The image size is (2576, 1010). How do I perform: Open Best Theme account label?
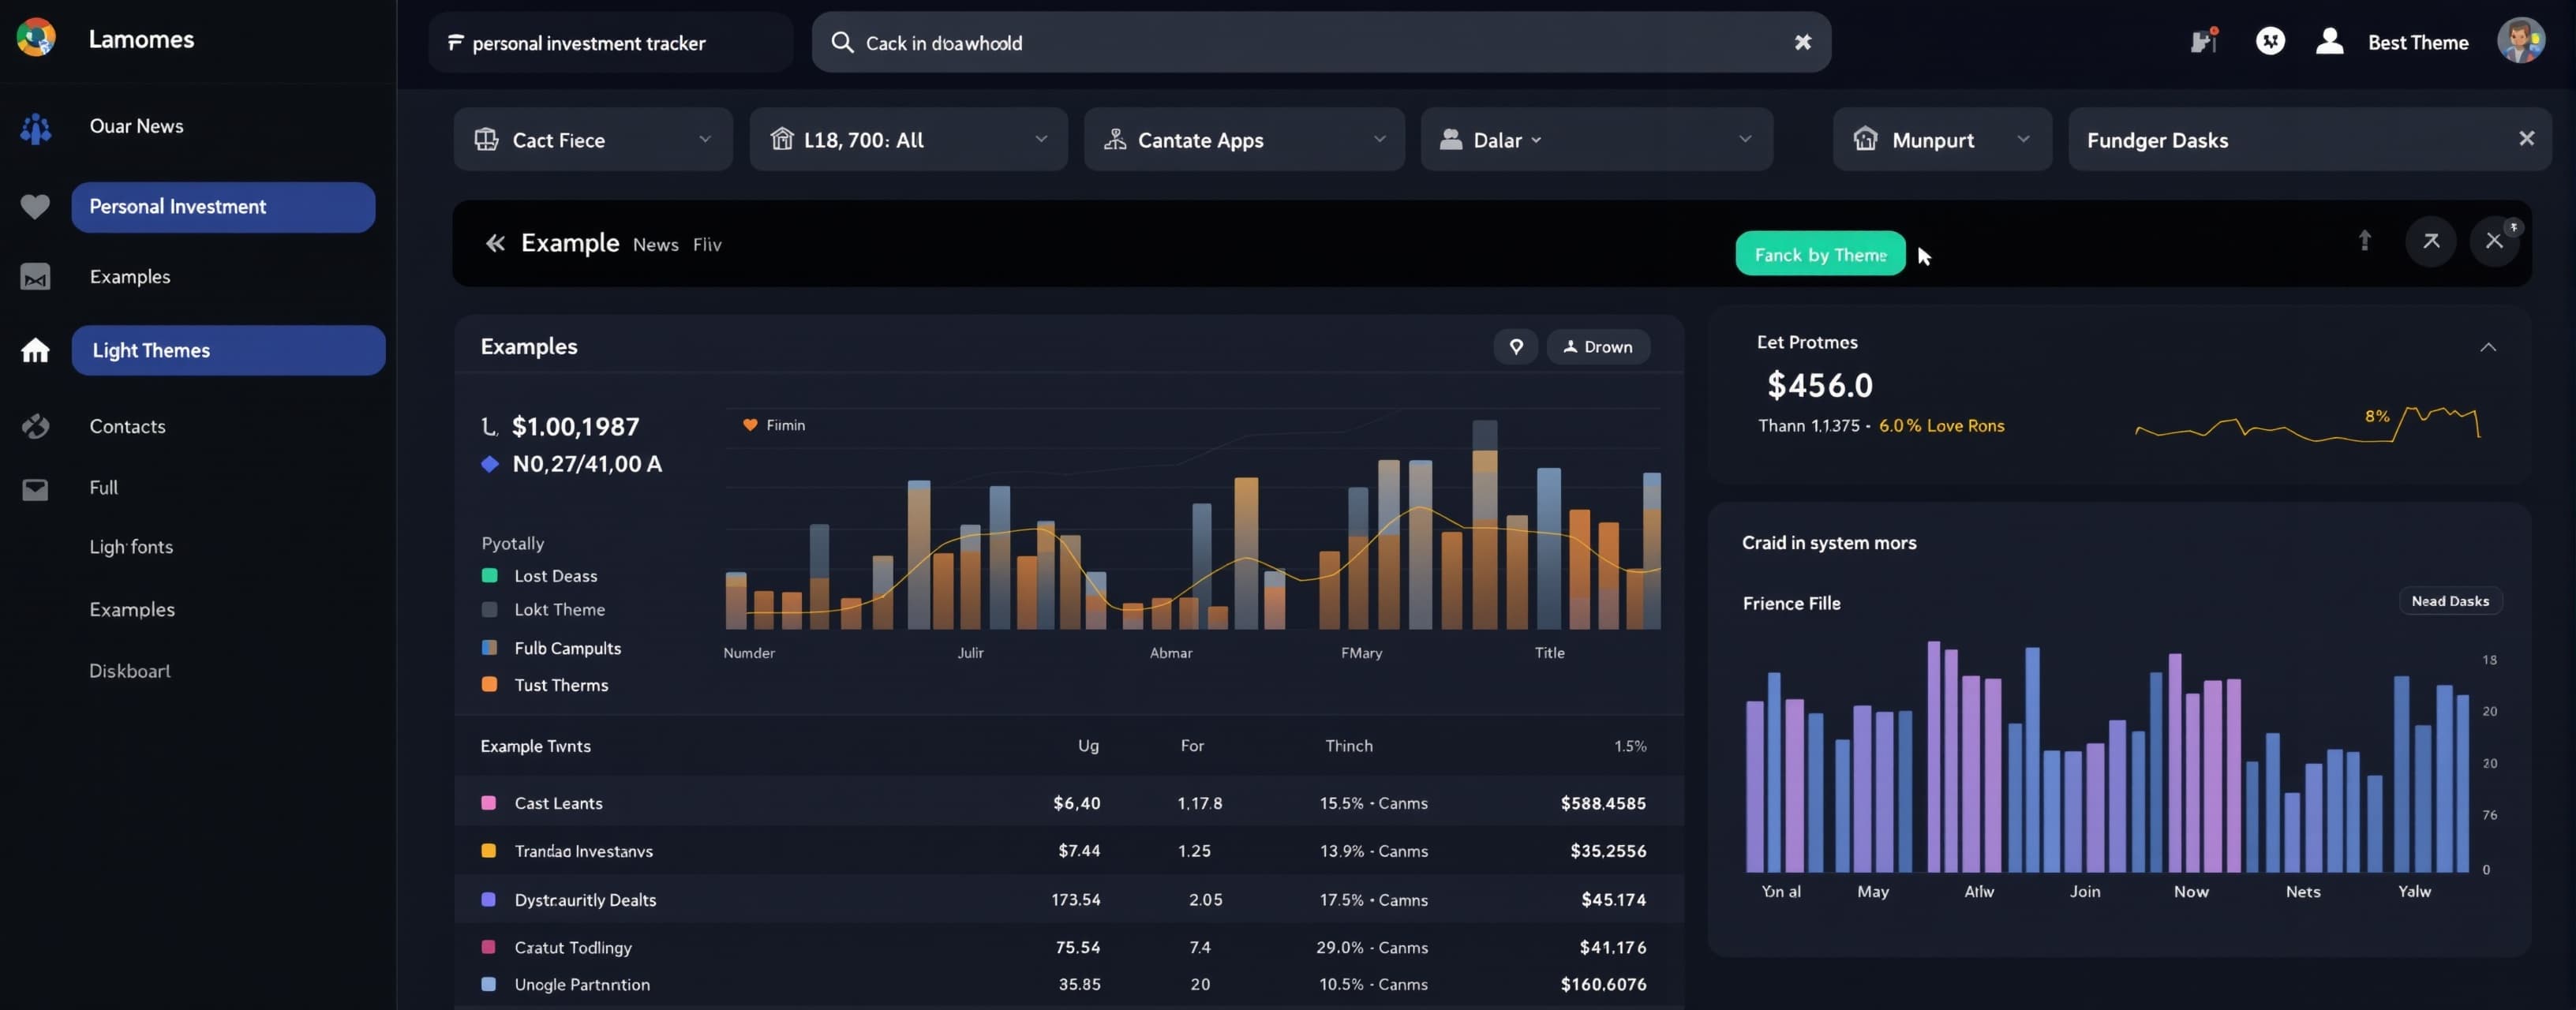[2418, 42]
